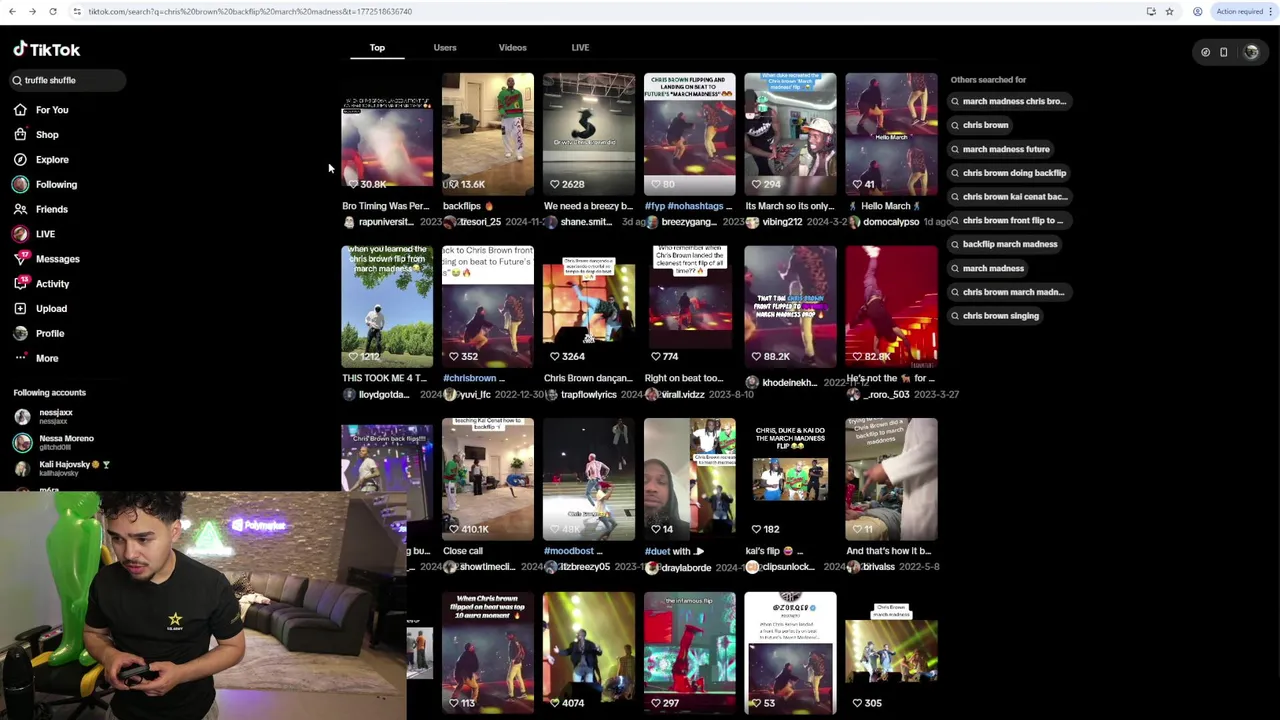Switch to the Videos tab

pyautogui.click(x=512, y=48)
